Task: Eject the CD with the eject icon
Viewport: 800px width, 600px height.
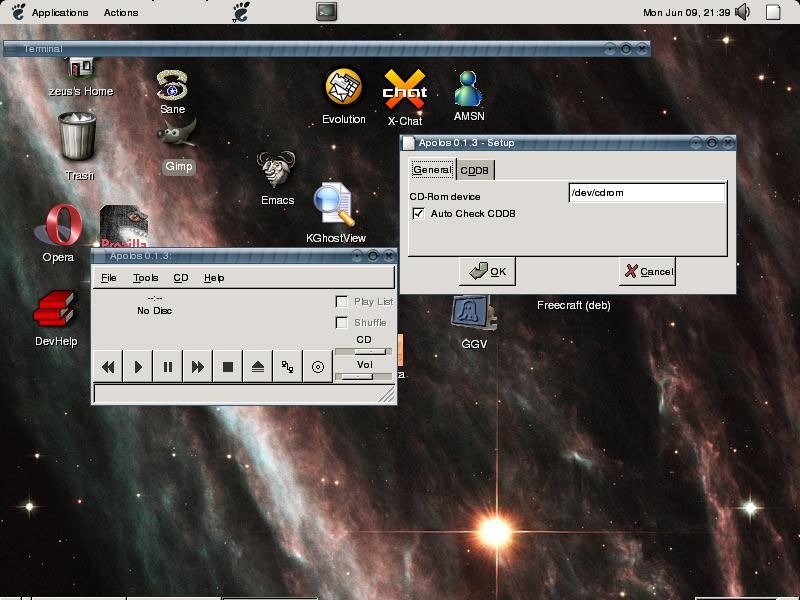Action: (258, 367)
